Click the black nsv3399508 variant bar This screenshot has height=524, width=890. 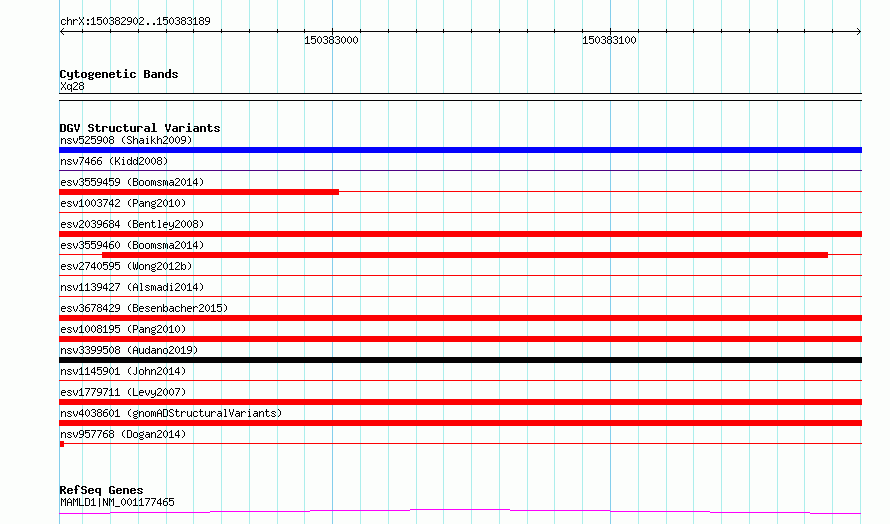[460, 360]
